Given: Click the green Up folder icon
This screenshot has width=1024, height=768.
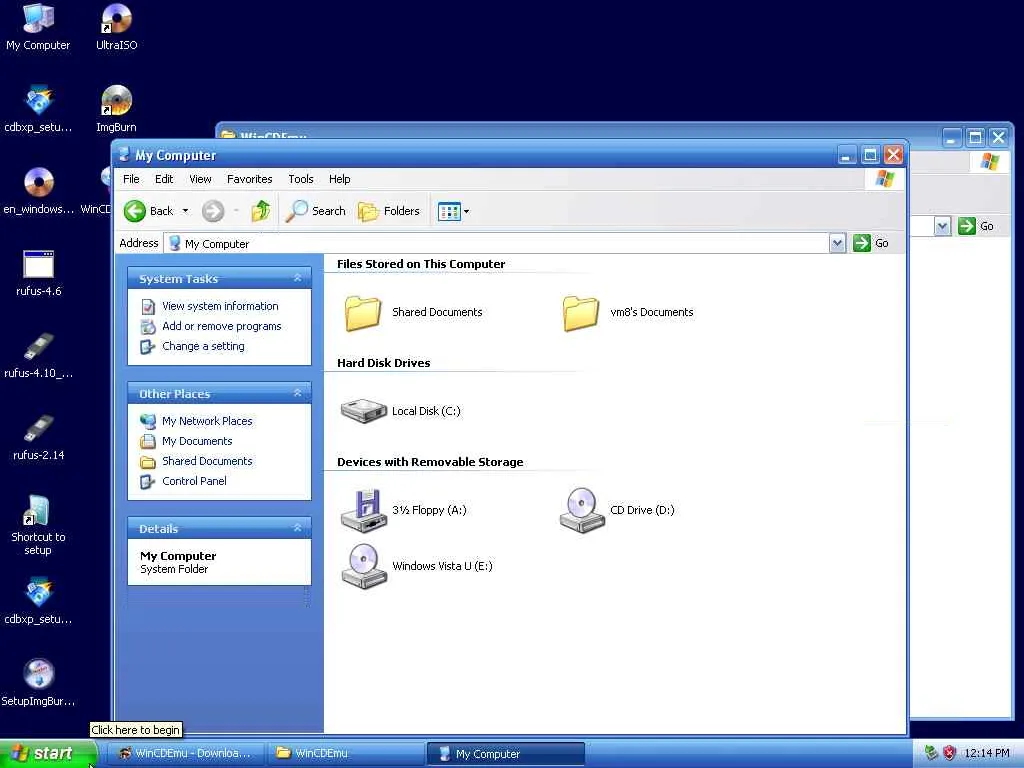Looking at the screenshot, I should point(261,211).
